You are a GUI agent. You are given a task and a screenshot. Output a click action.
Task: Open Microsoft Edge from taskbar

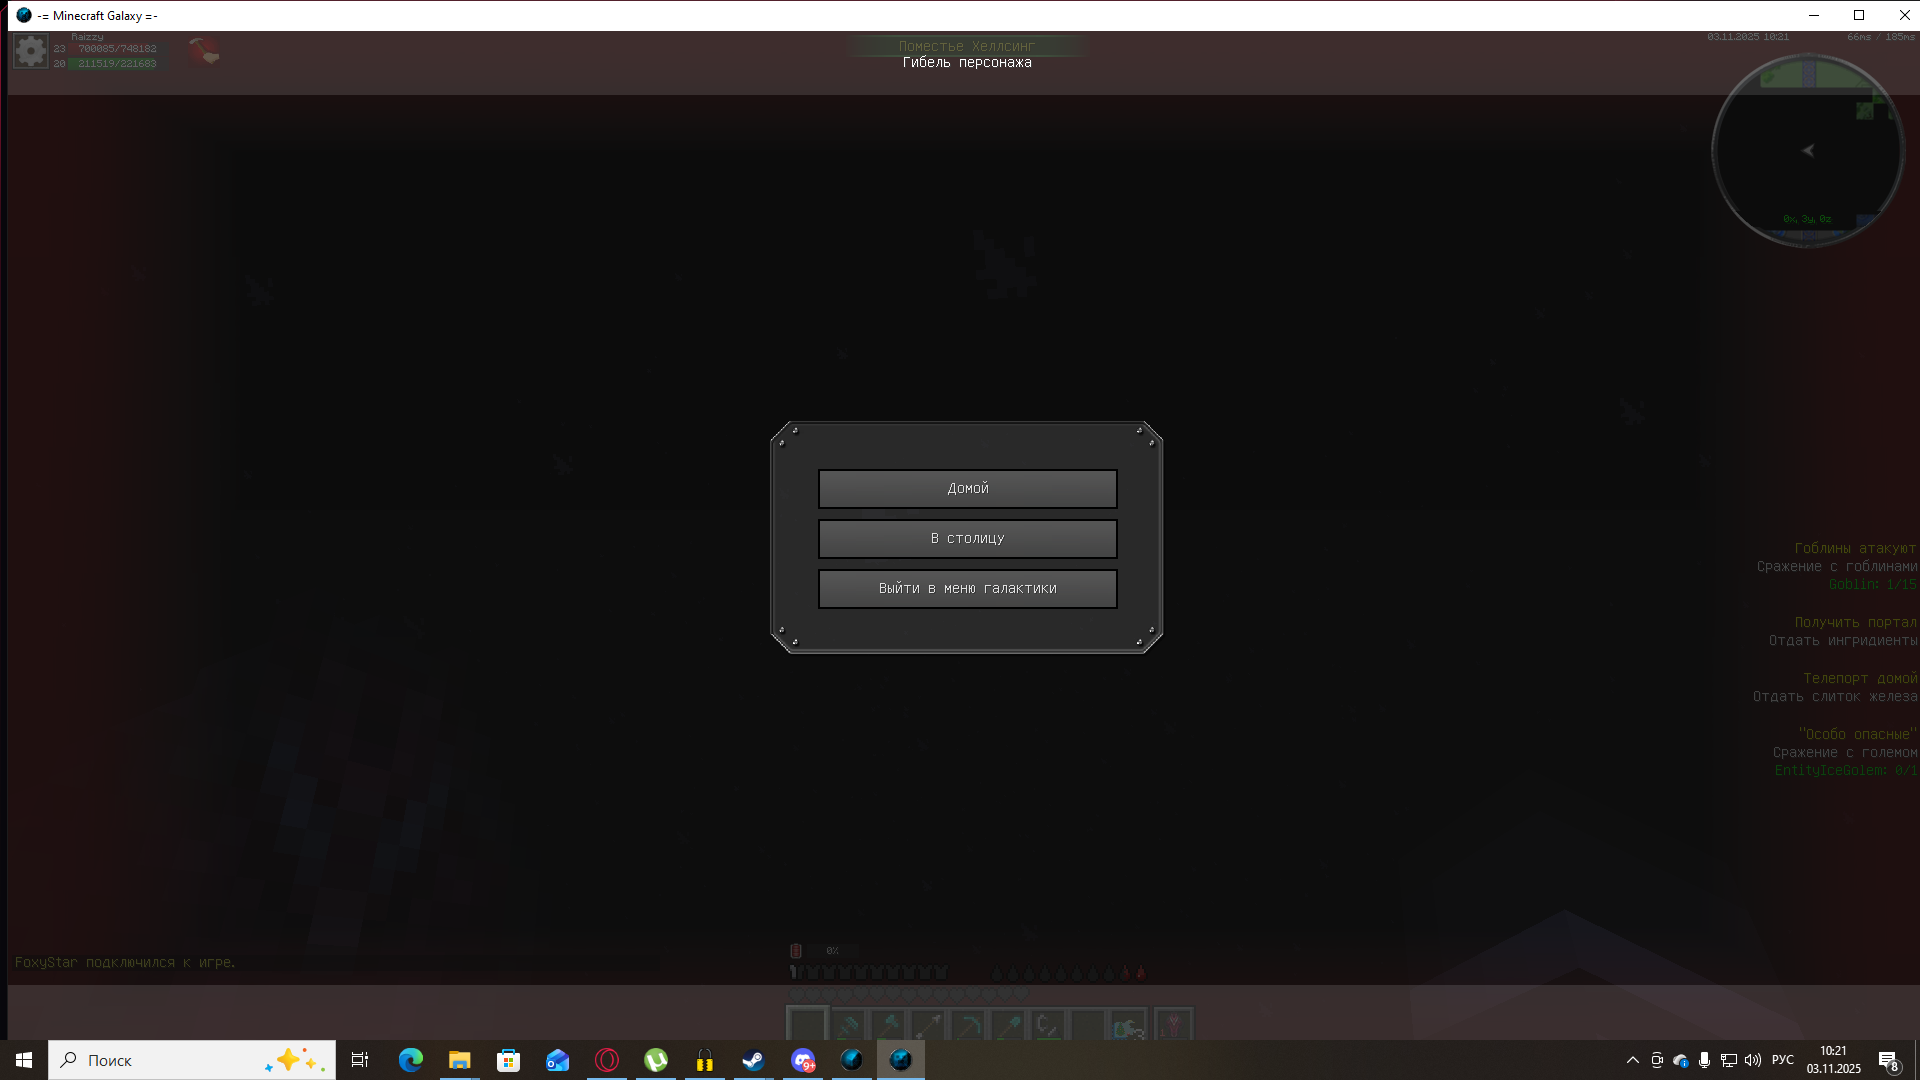tap(411, 1060)
